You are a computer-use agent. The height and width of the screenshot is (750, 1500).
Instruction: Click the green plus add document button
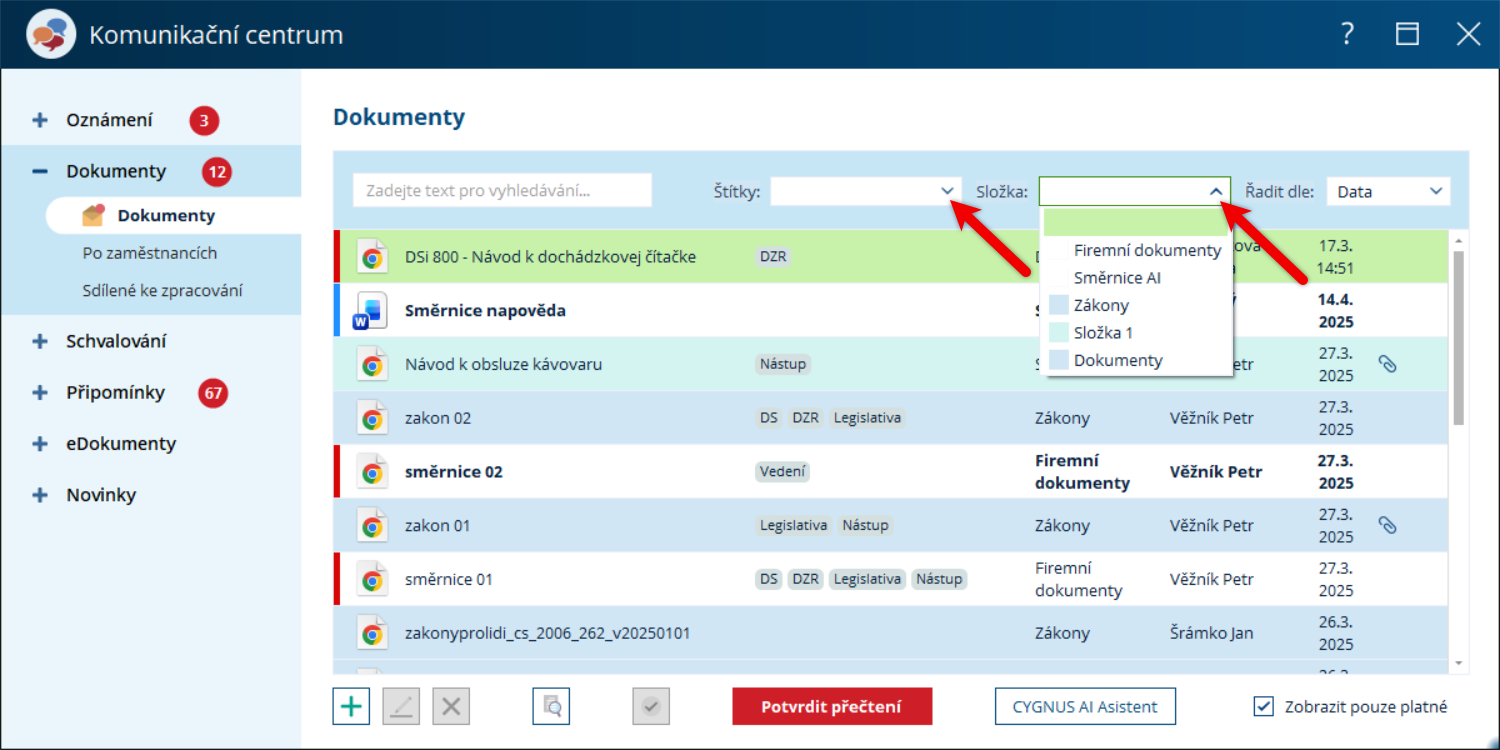click(x=351, y=706)
